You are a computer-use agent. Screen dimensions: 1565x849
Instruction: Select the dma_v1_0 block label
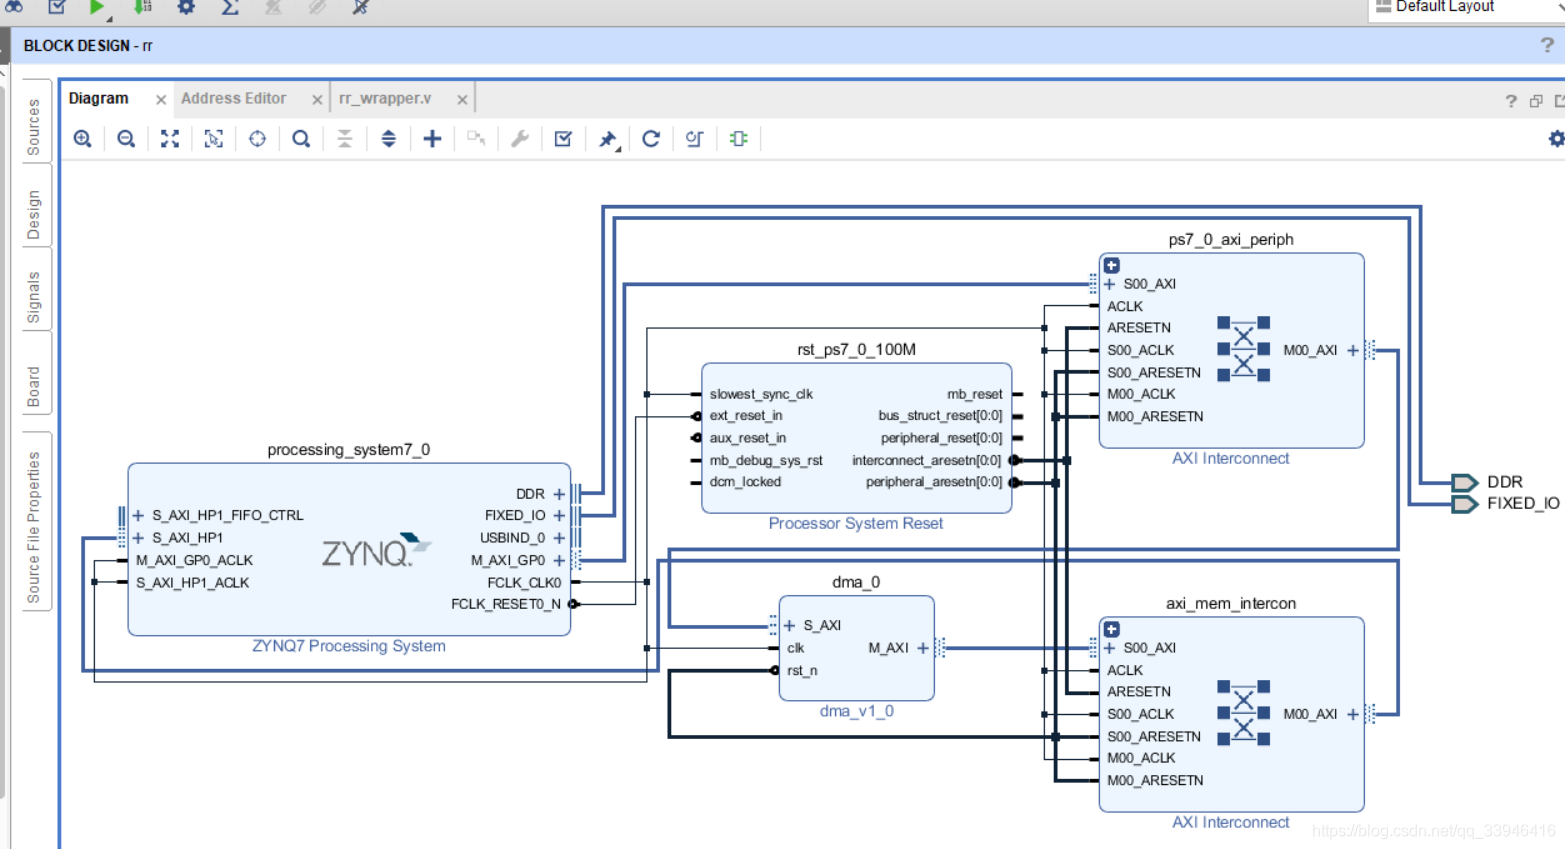point(857,711)
